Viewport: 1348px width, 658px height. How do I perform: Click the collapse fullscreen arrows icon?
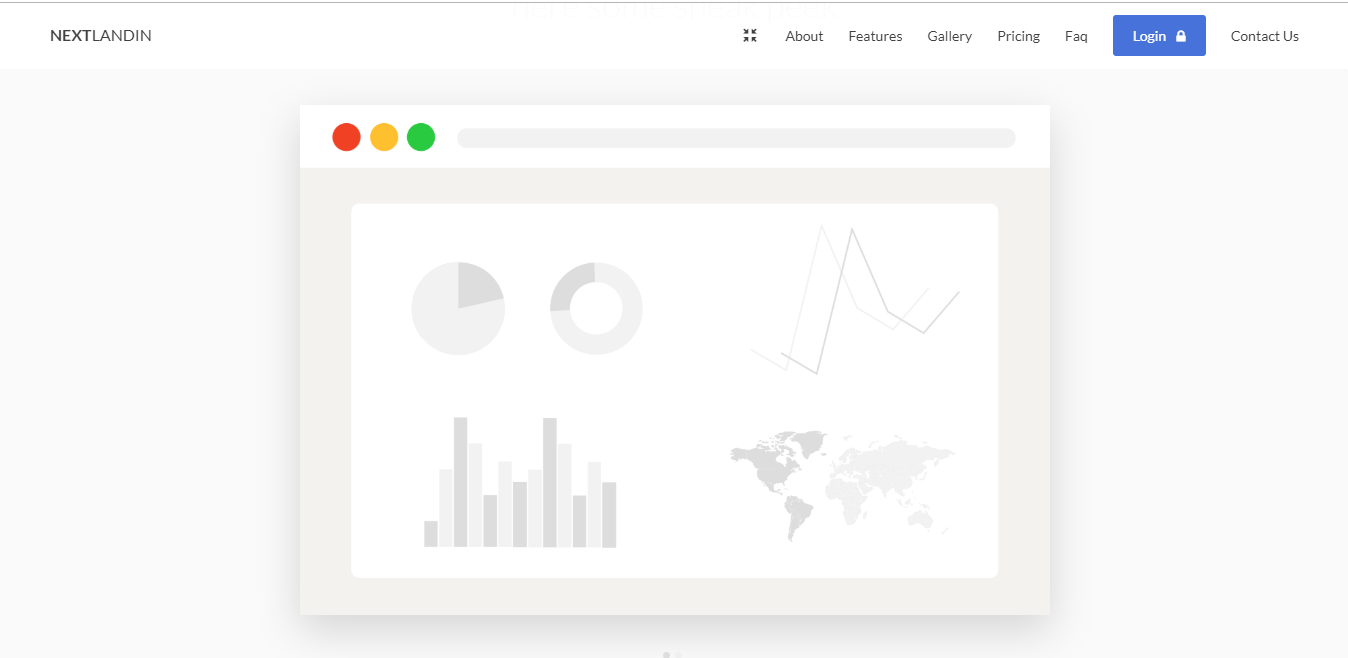(x=750, y=36)
